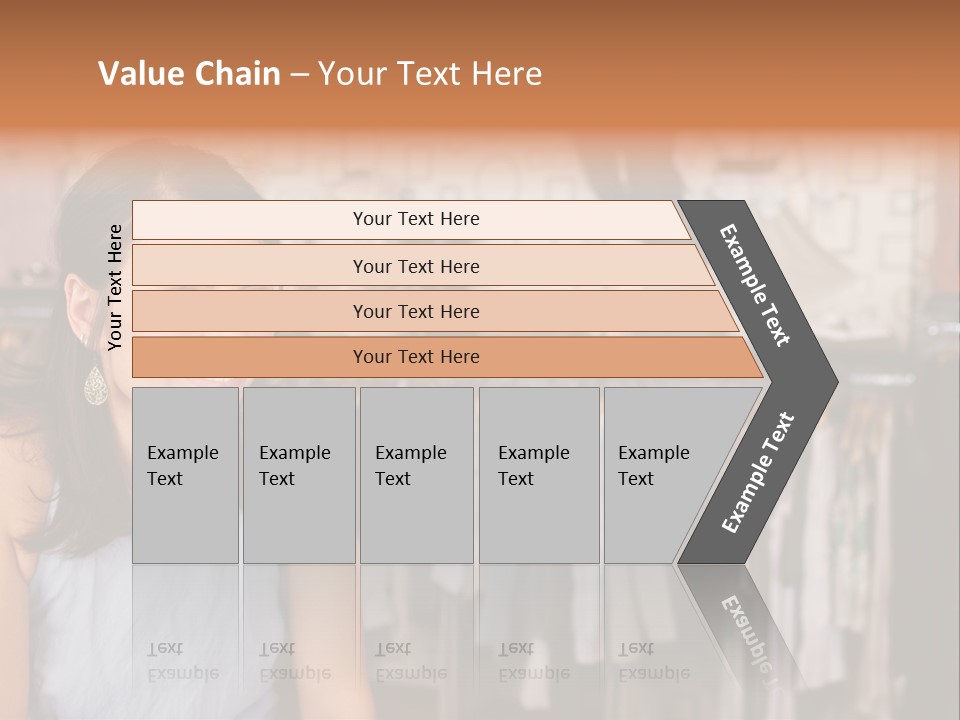Click the earring in the background photo
The image size is (960, 720).
coord(95,385)
